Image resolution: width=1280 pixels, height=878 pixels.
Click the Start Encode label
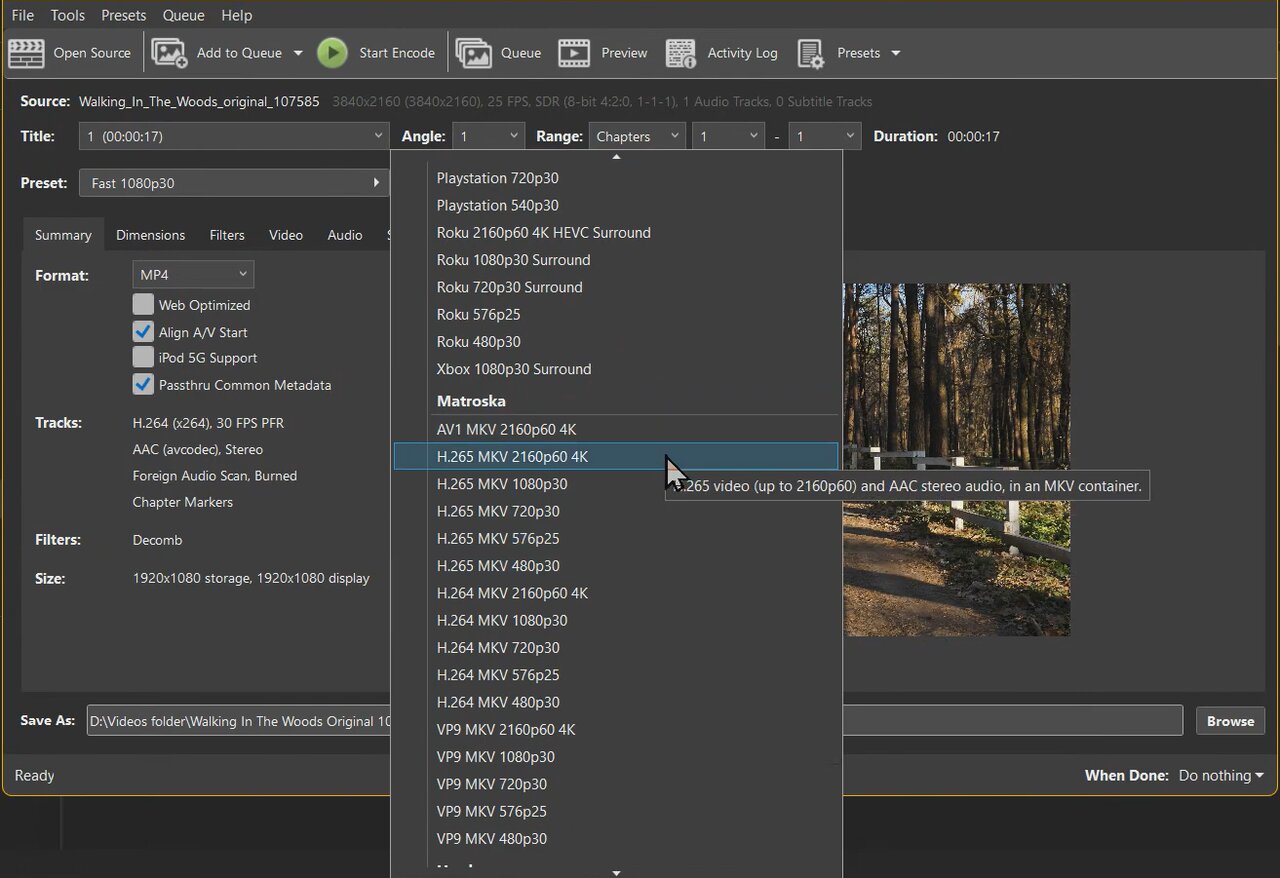pos(397,53)
